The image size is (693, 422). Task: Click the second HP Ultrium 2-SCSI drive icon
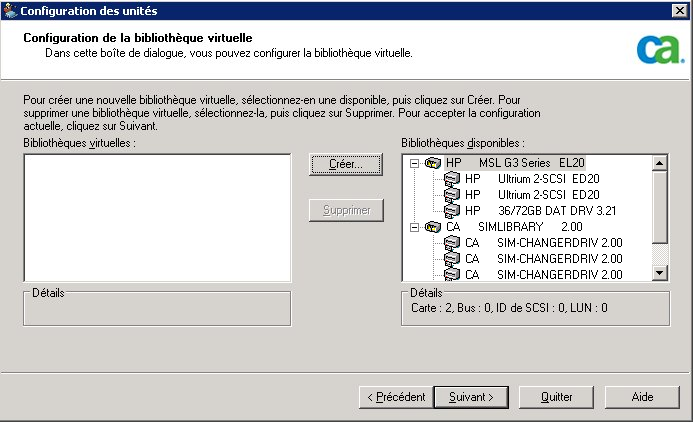(x=452, y=195)
